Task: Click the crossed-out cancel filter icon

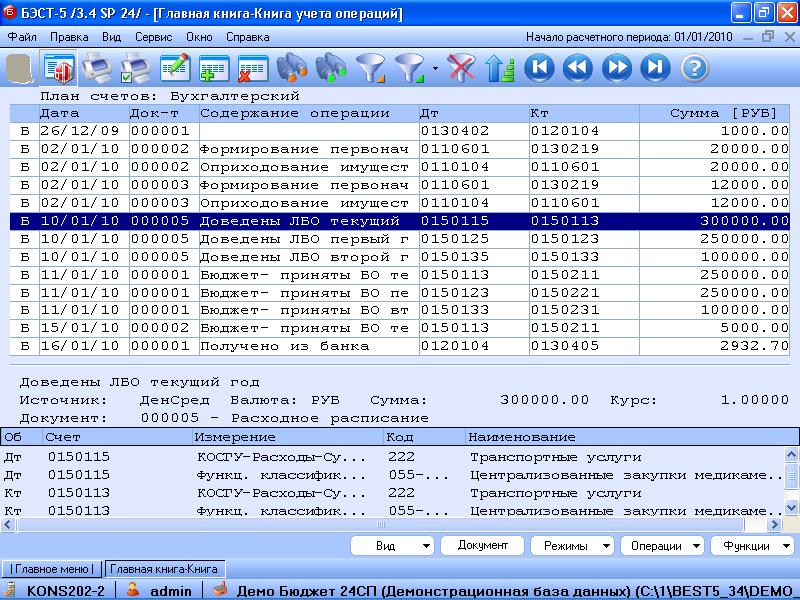Action: (x=460, y=68)
